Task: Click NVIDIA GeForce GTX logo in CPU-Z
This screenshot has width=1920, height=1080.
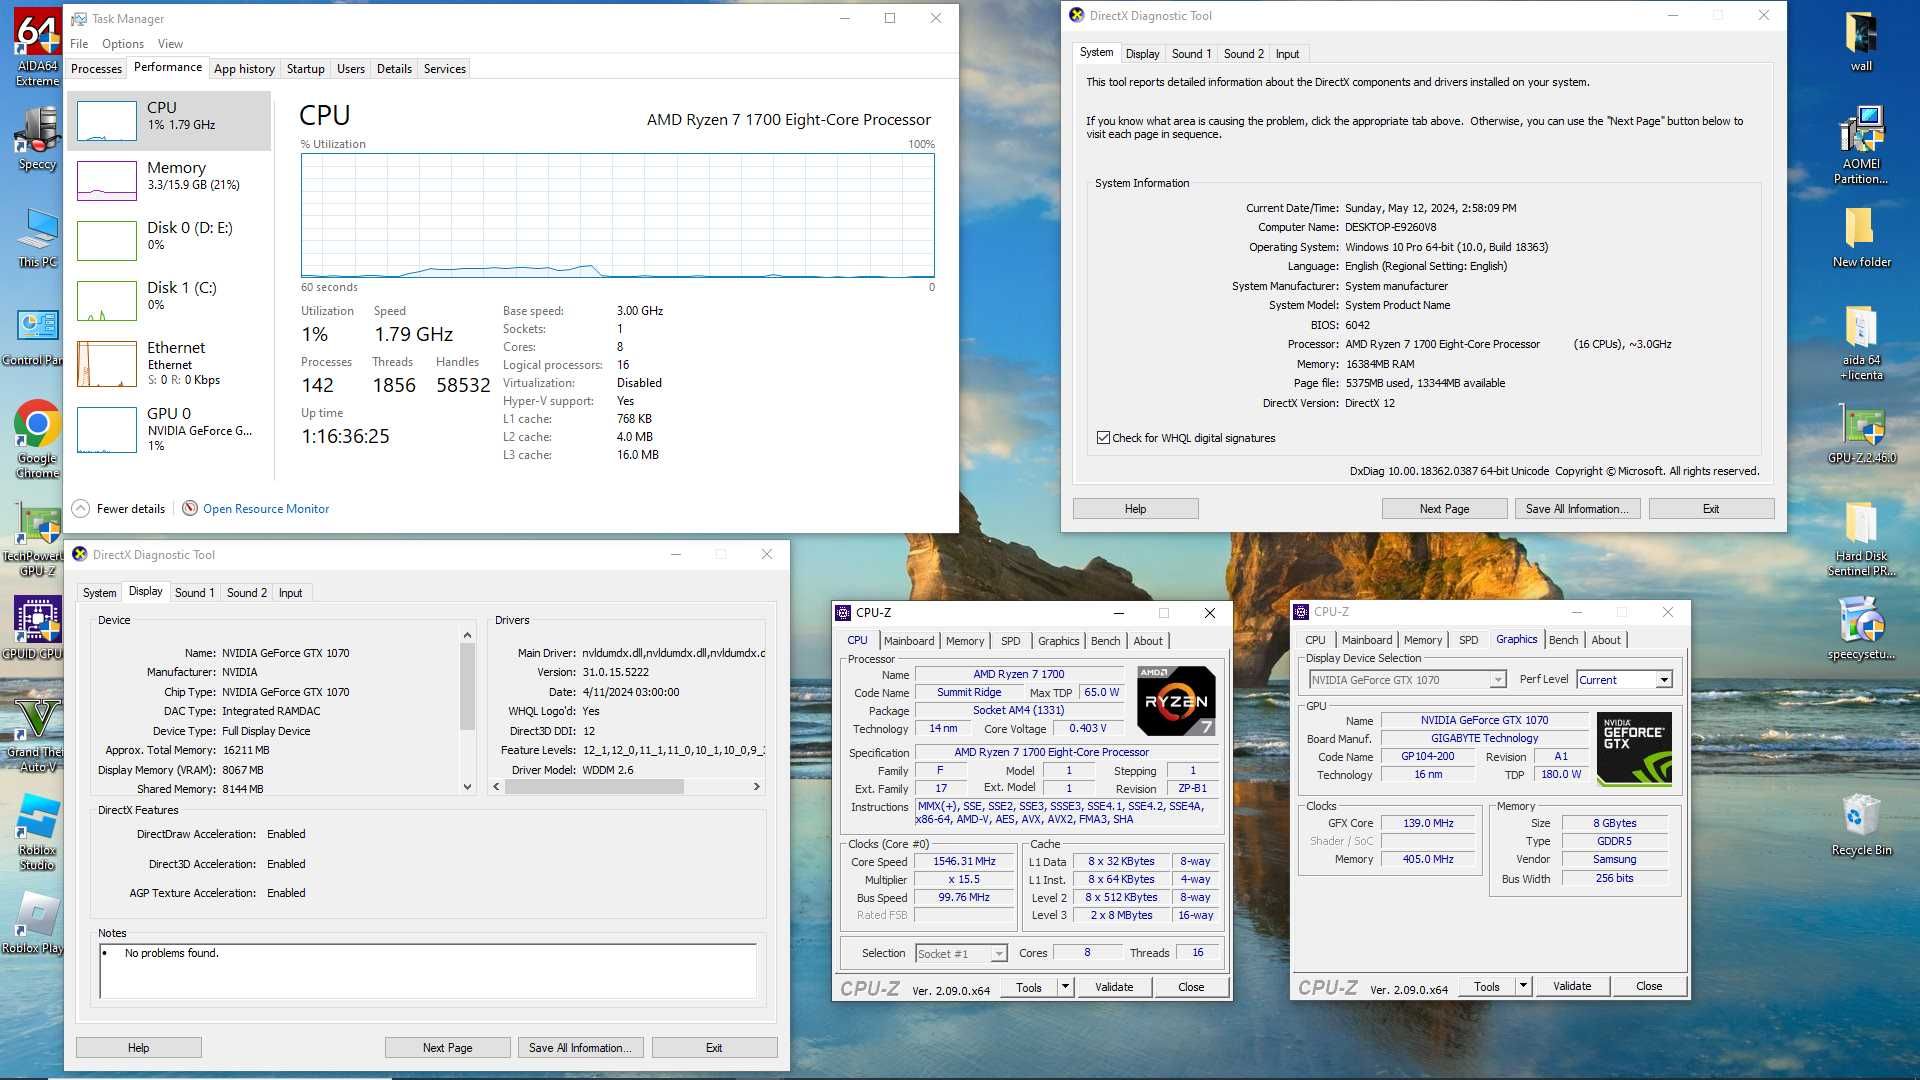Action: pos(1634,748)
